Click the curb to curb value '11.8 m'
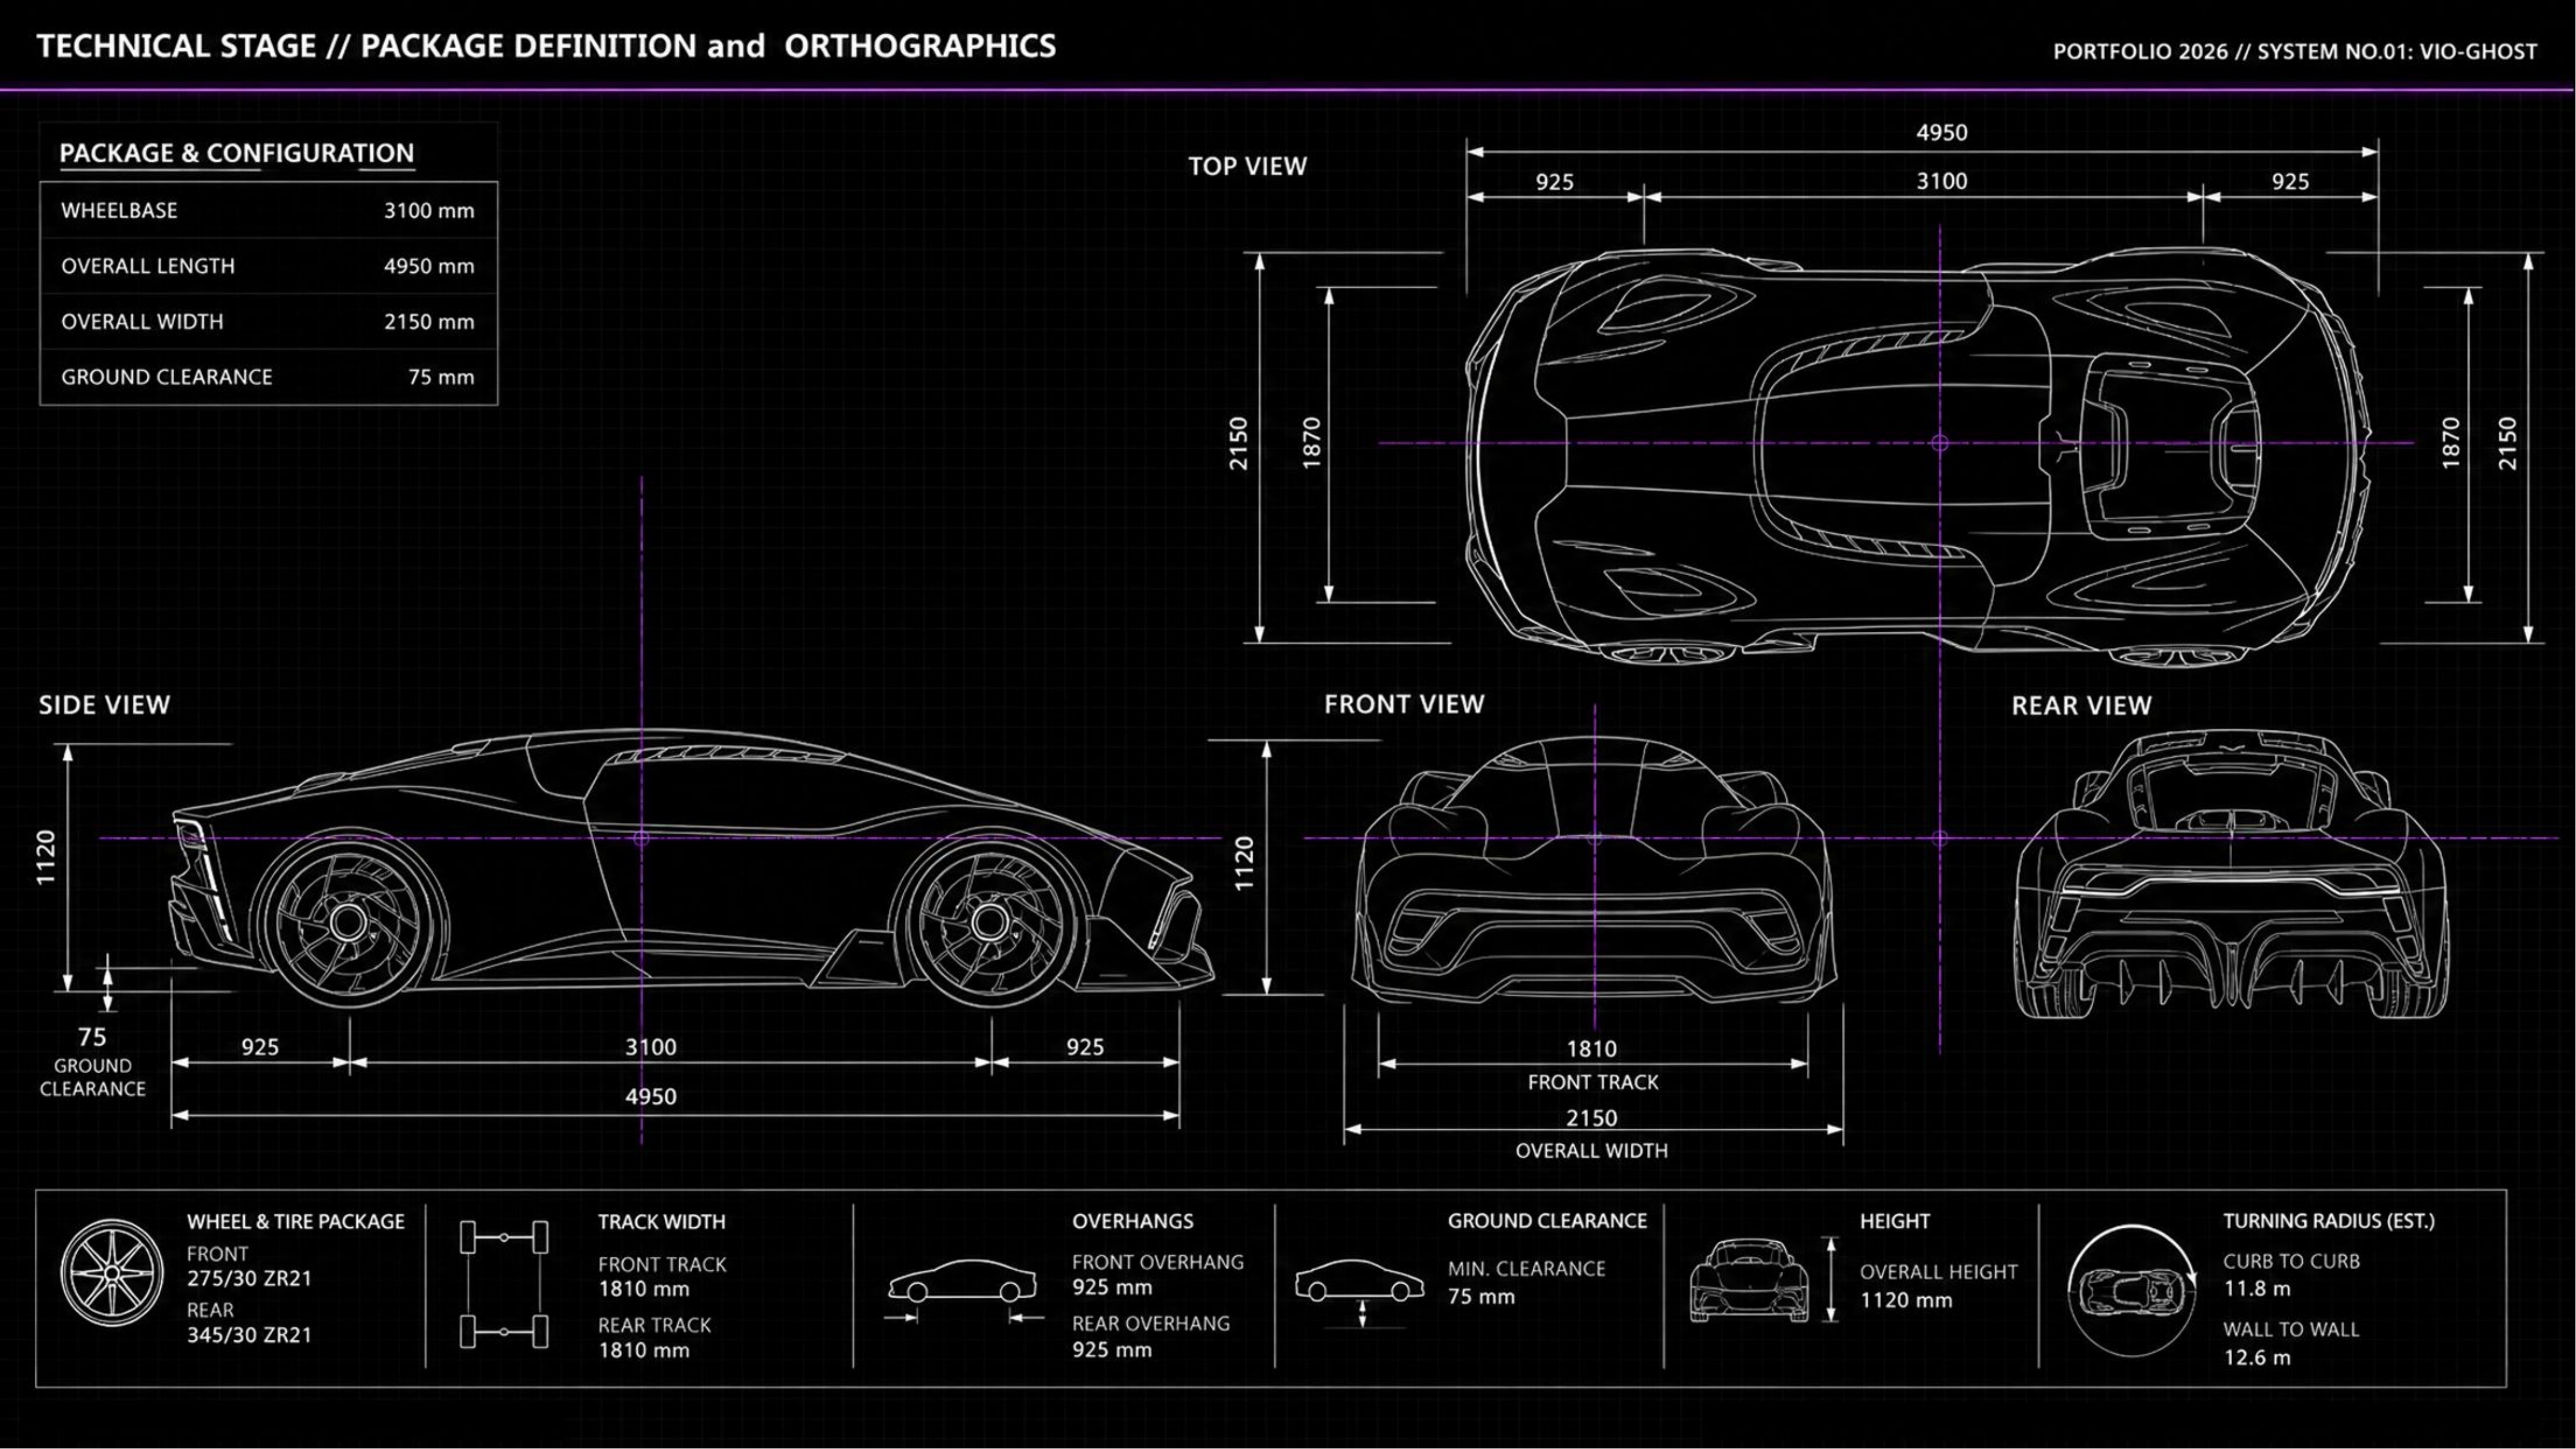Viewport: 2576px width, 1449px height. pyautogui.click(x=2257, y=1289)
